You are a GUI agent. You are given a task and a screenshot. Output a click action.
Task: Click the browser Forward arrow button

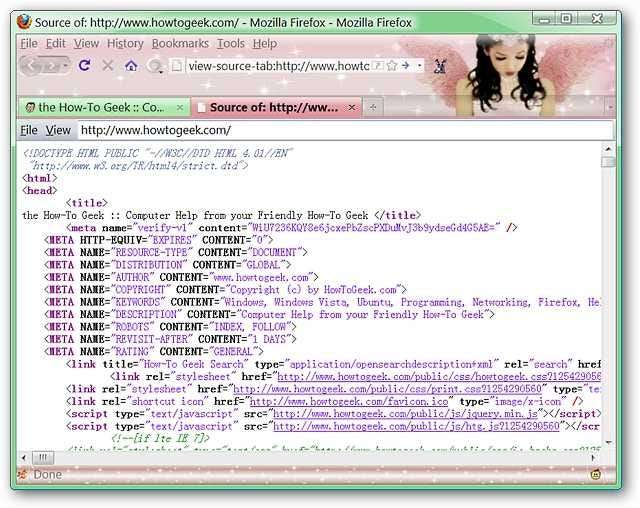click(x=50, y=66)
